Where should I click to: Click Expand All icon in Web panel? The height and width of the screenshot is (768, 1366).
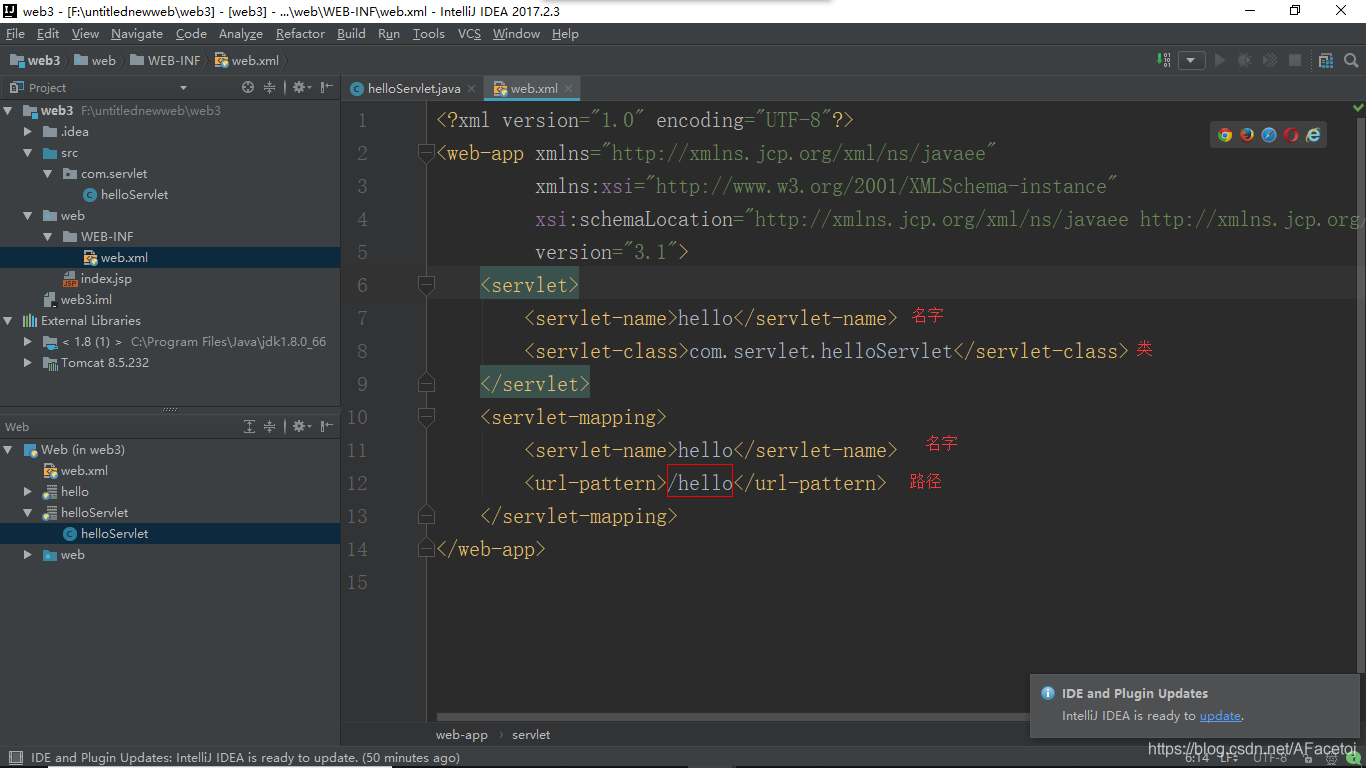249,427
